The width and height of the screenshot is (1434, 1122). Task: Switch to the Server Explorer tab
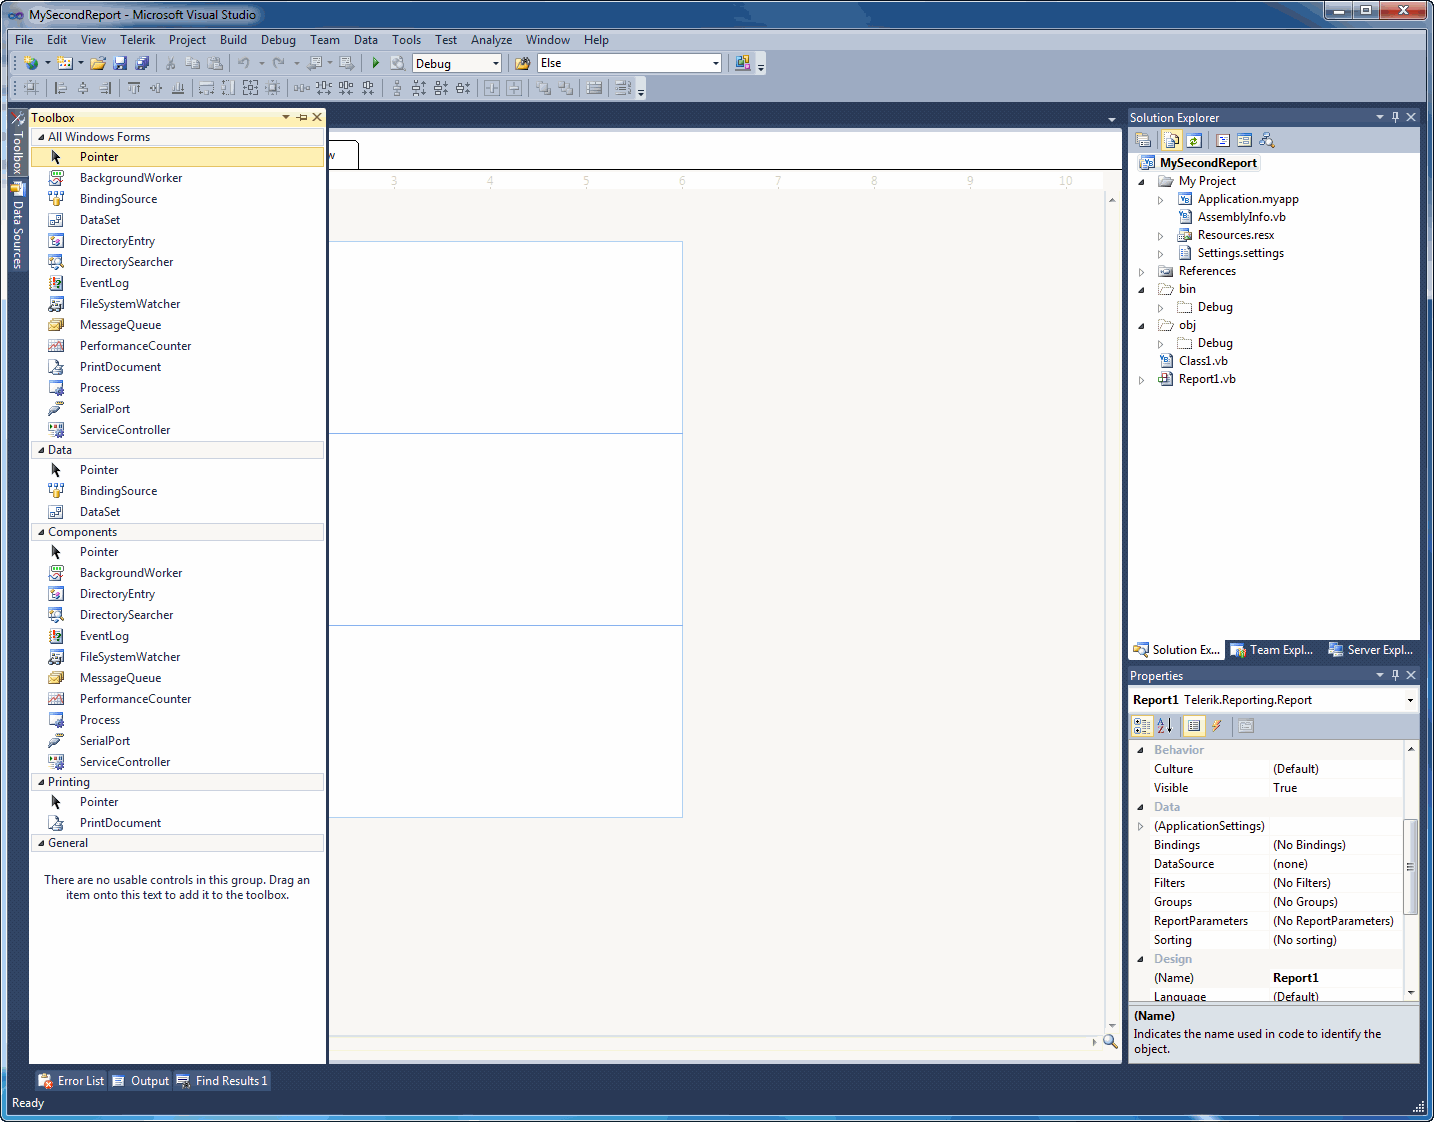[x=1370, y=650]
